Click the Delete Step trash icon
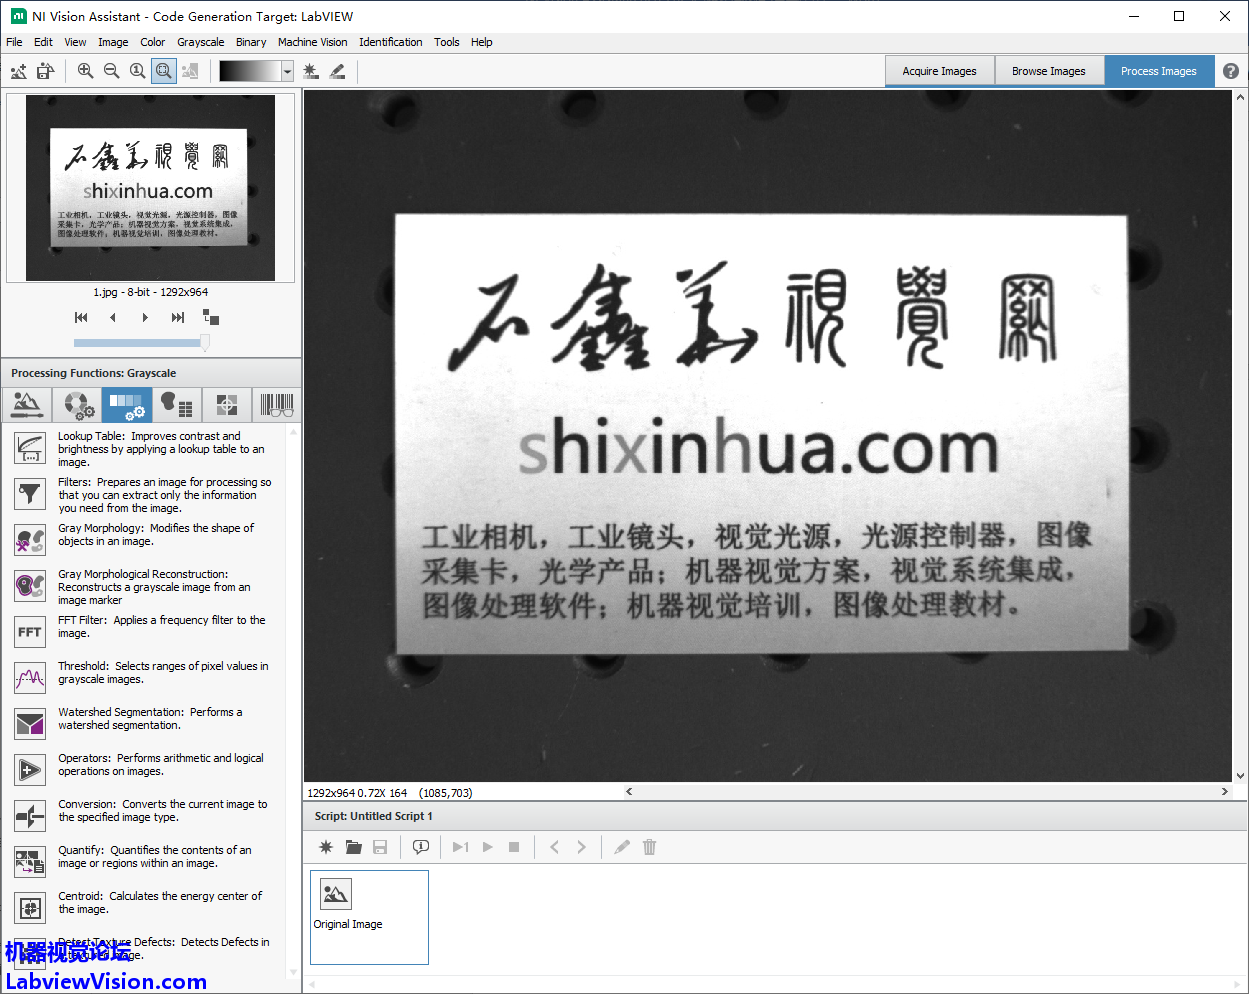 click(649, 847)
